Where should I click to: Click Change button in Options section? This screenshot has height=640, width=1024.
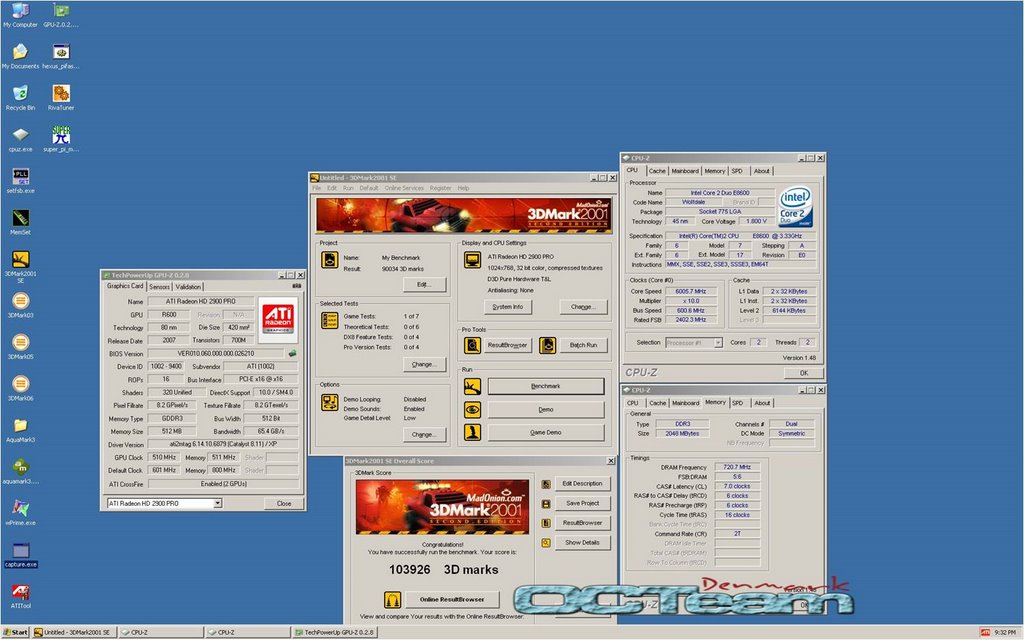[424, 434]
